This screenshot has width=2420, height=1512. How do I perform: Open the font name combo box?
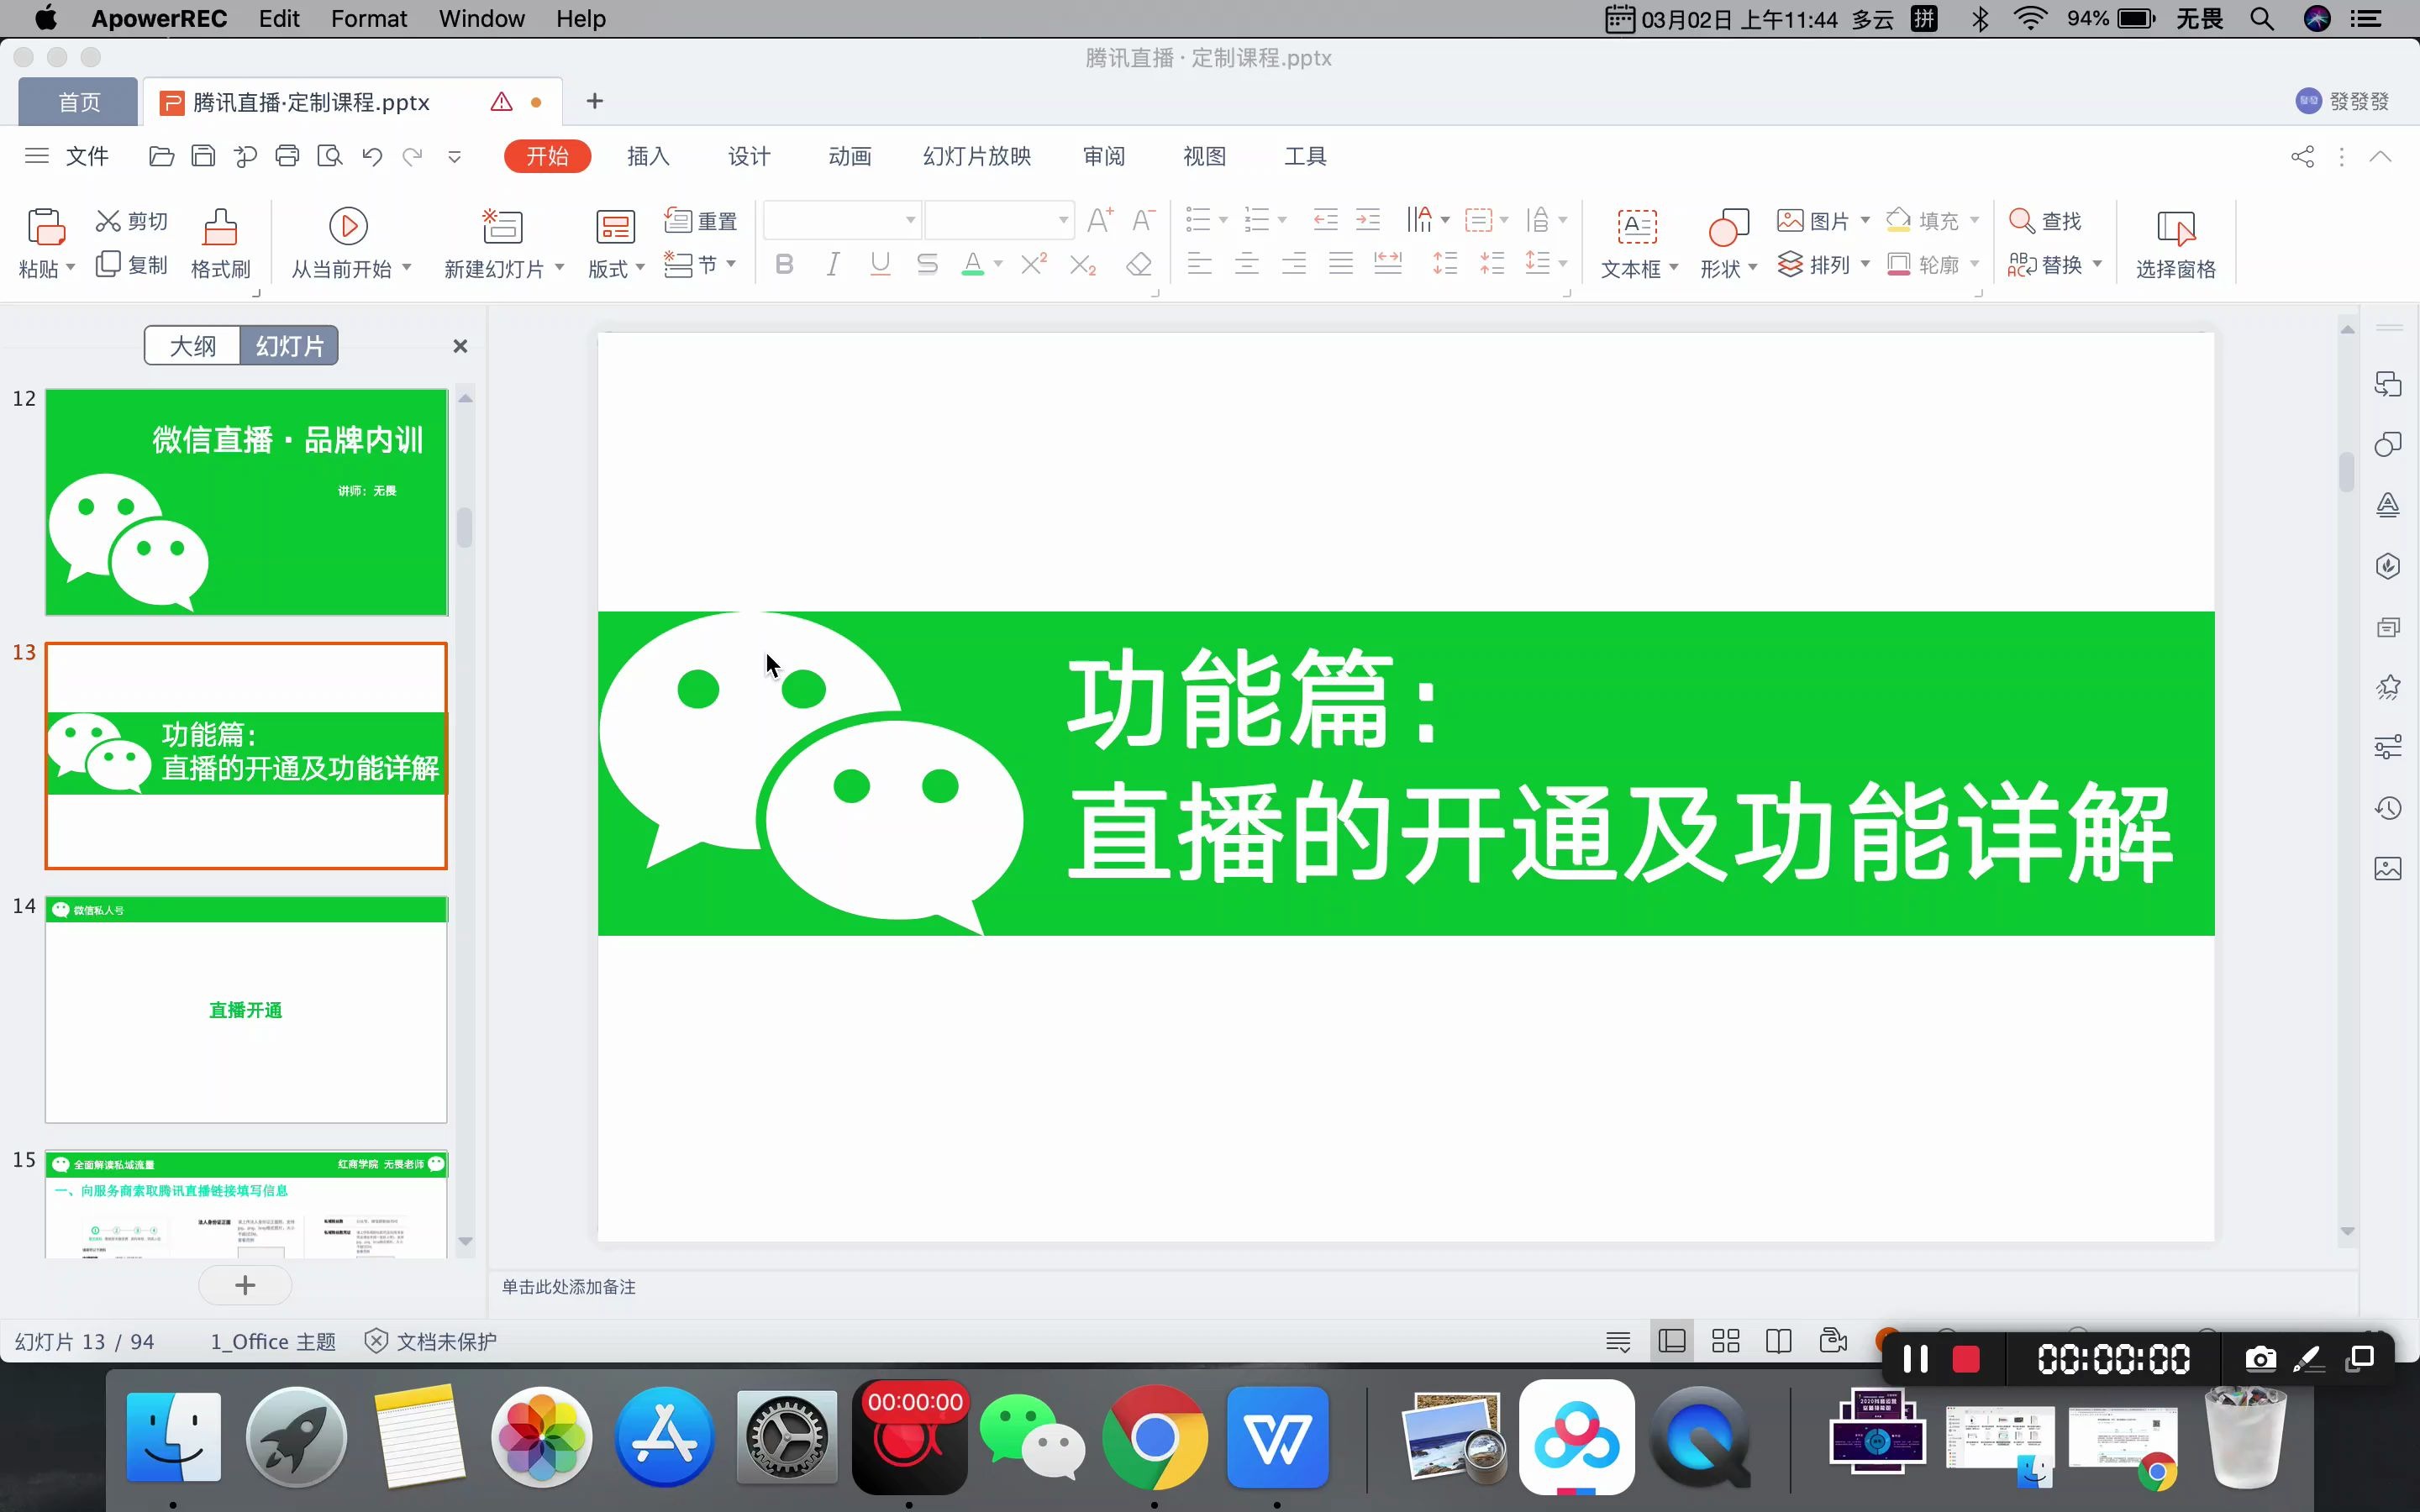click(x=841, y=220)
